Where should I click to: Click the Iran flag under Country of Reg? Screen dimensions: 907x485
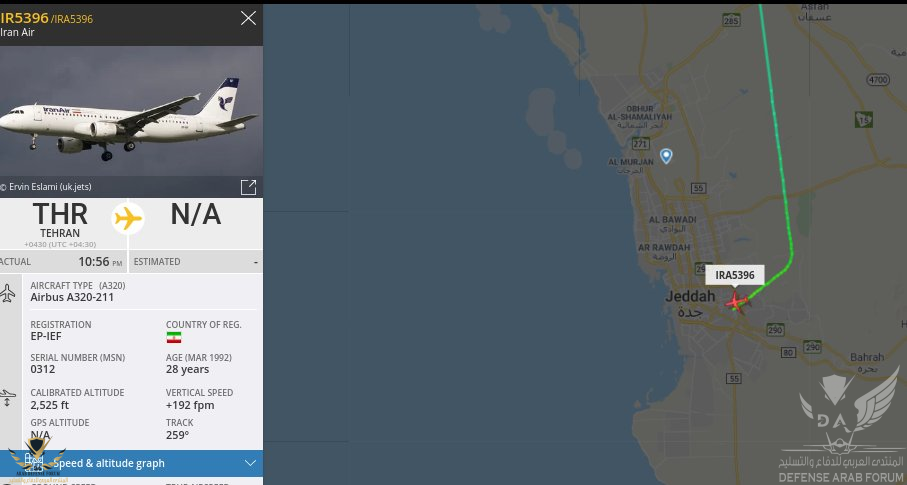click(x=174, y=337)
